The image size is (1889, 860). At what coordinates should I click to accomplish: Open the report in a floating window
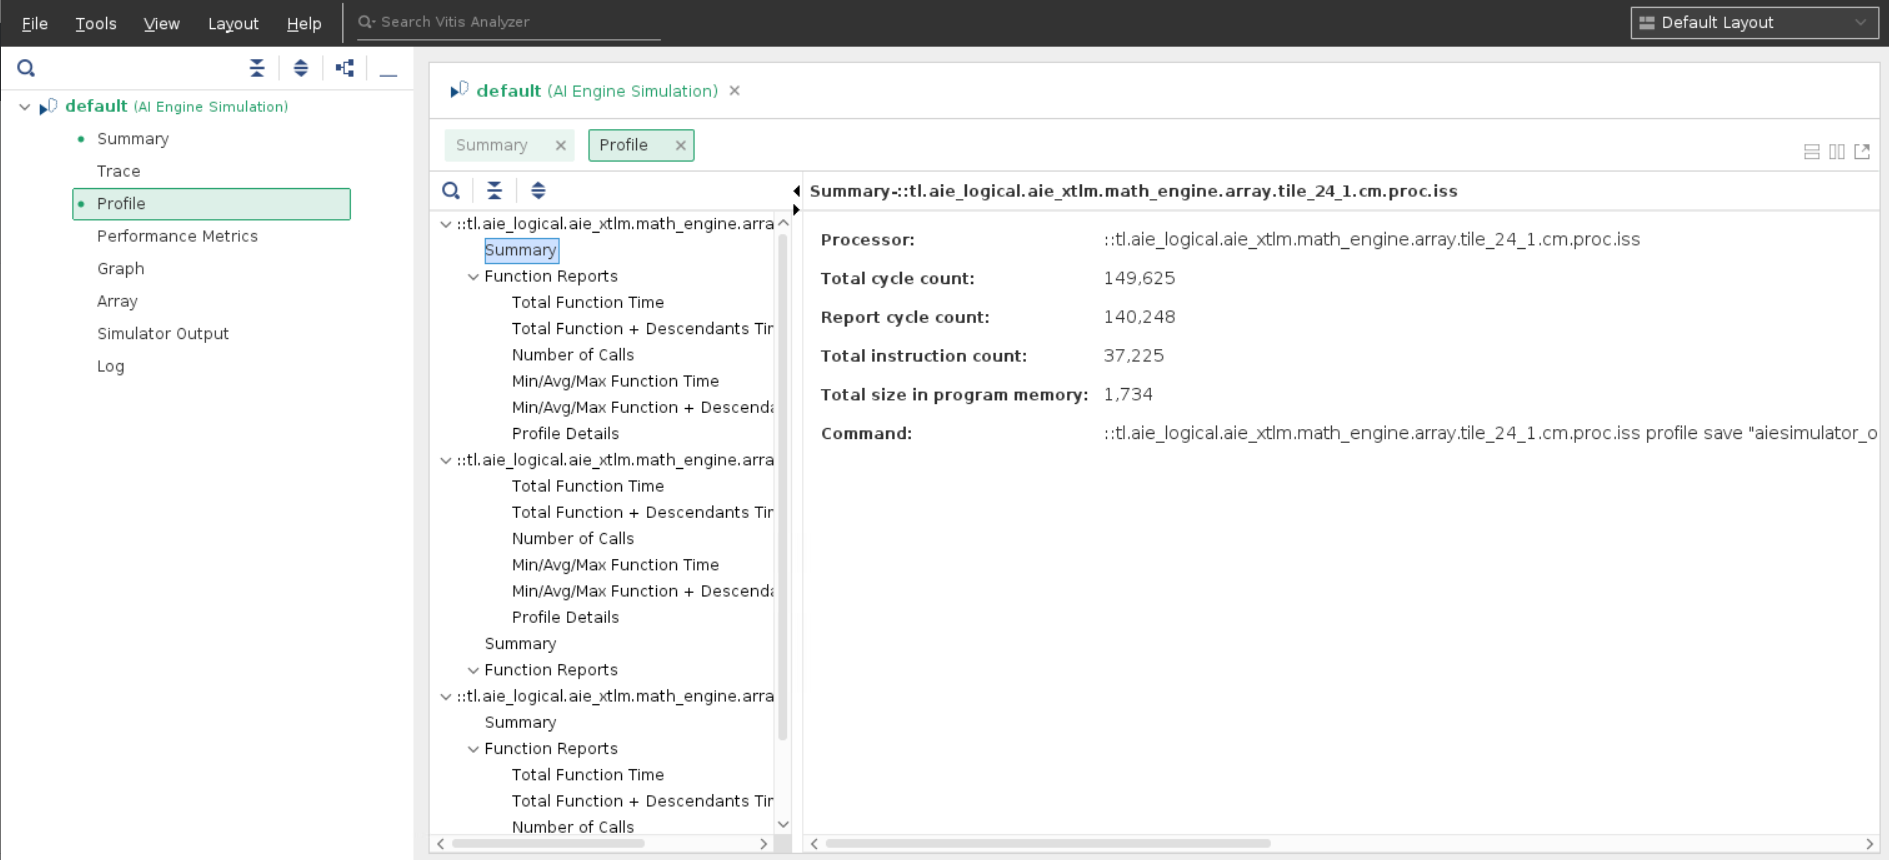(x=1862, y=152)
